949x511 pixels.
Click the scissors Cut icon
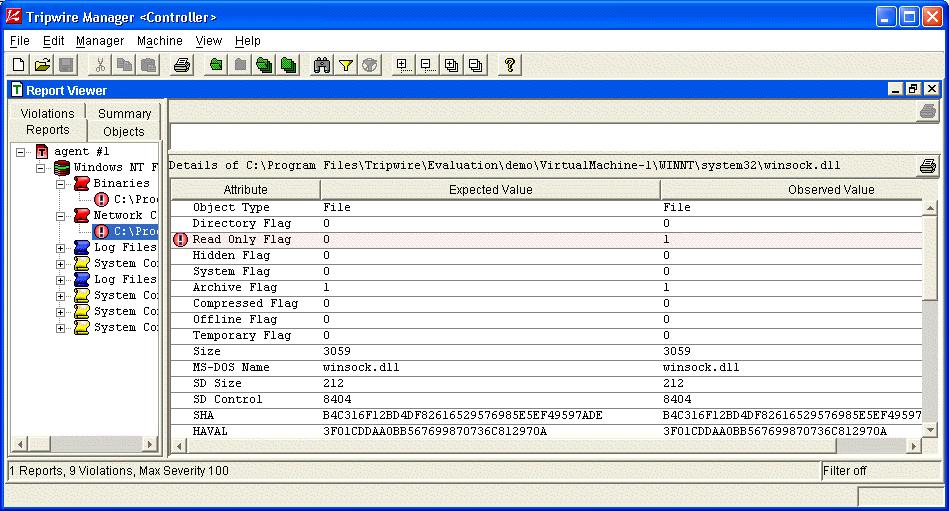coord(100,65)
